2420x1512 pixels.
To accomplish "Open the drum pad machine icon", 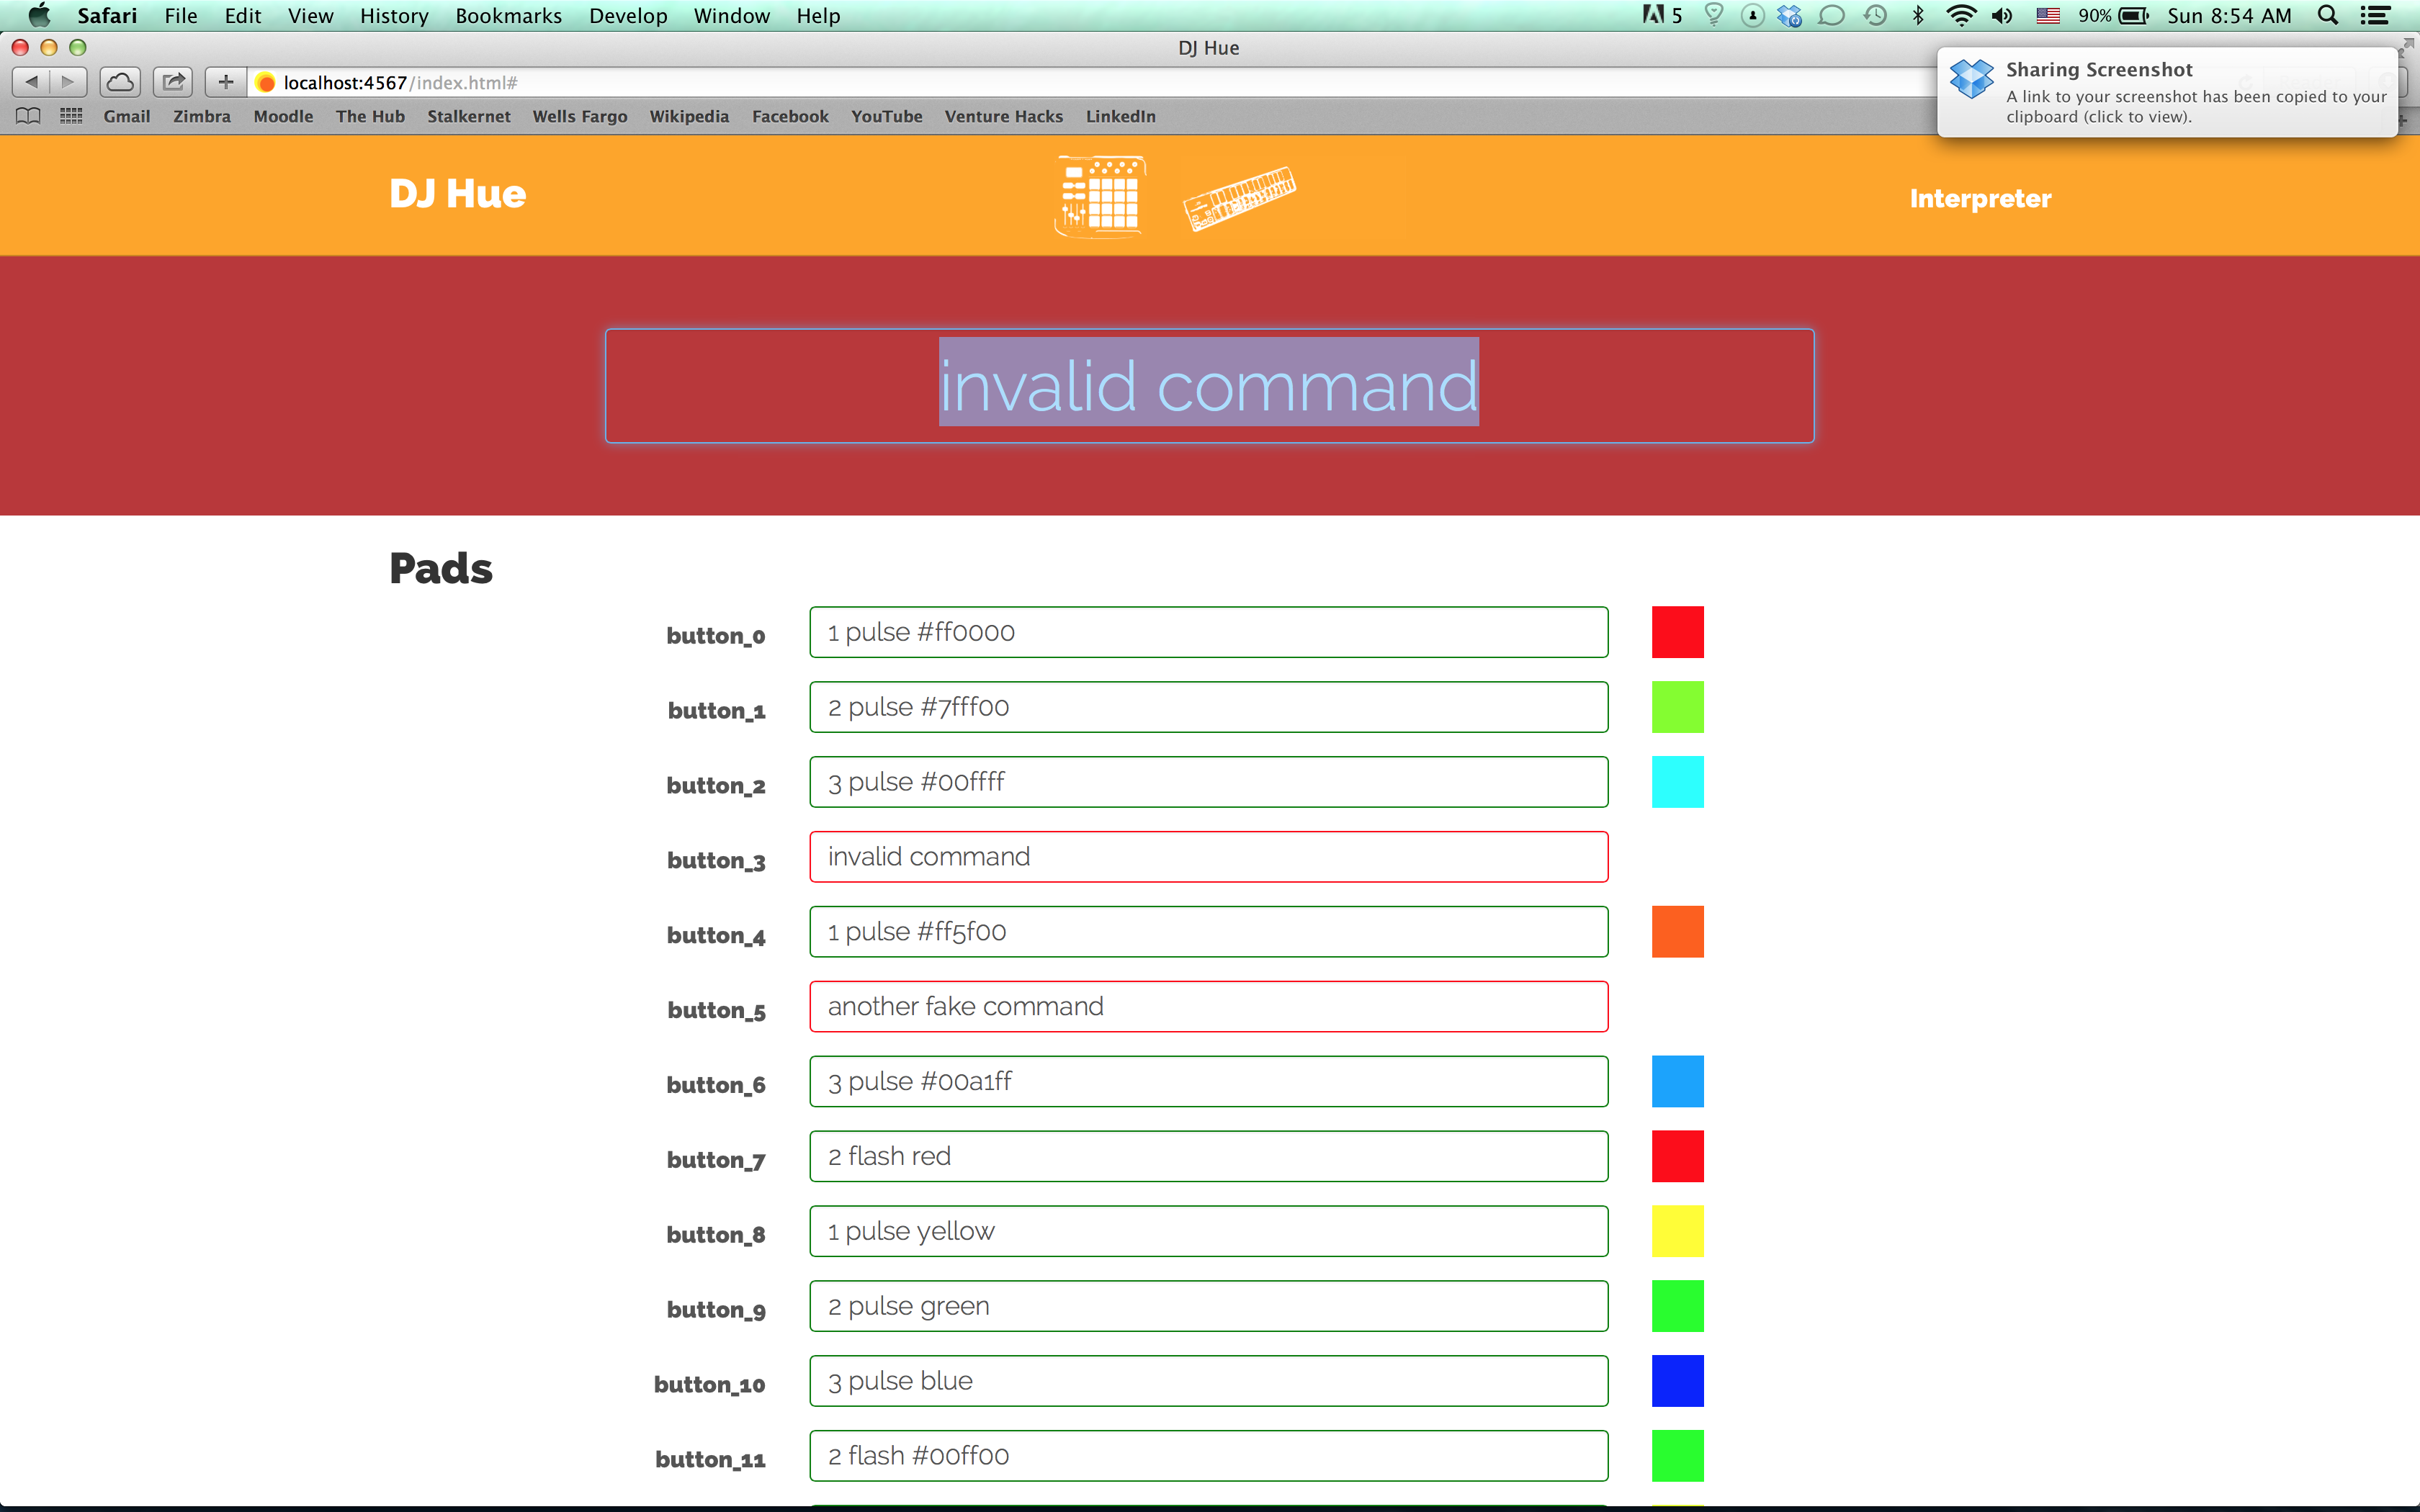I will point(1100,196).
